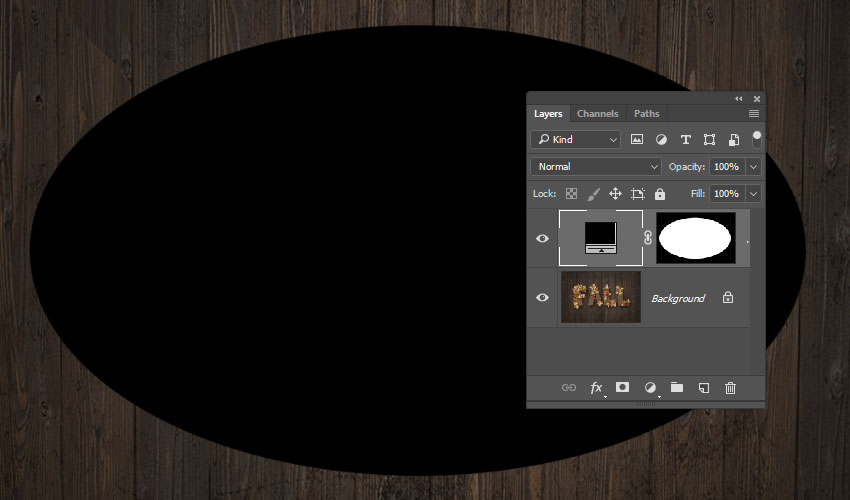Lock transparent pixels

(x=571, y=194)
